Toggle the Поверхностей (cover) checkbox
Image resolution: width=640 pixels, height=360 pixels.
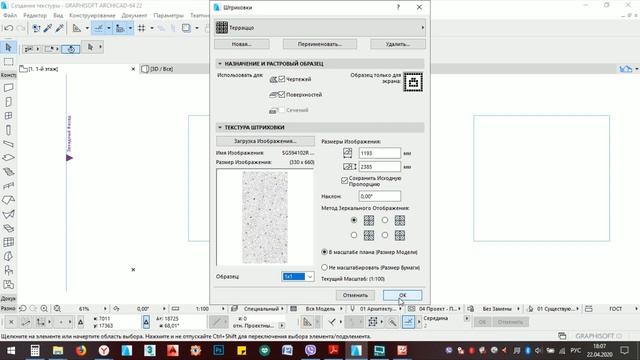click(282, 94)
